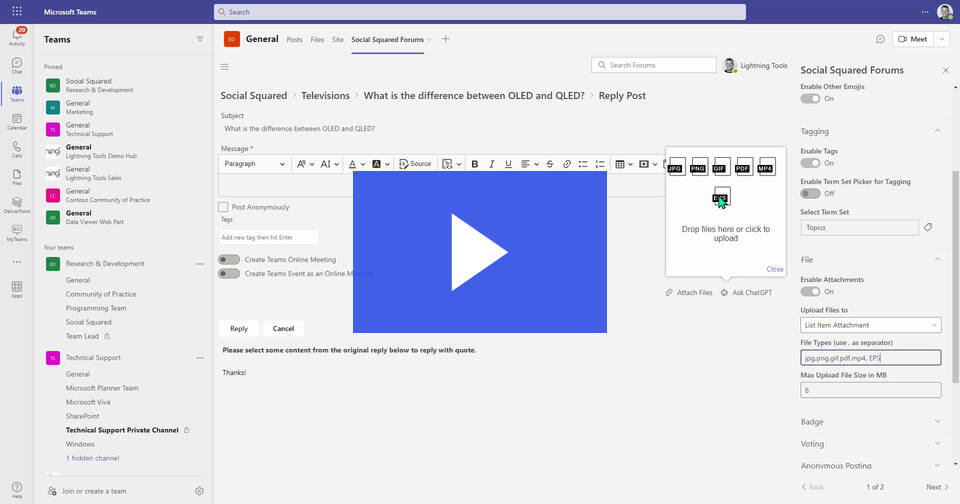
Task: Click the JPG file type icon
Action: coord(675,167)
